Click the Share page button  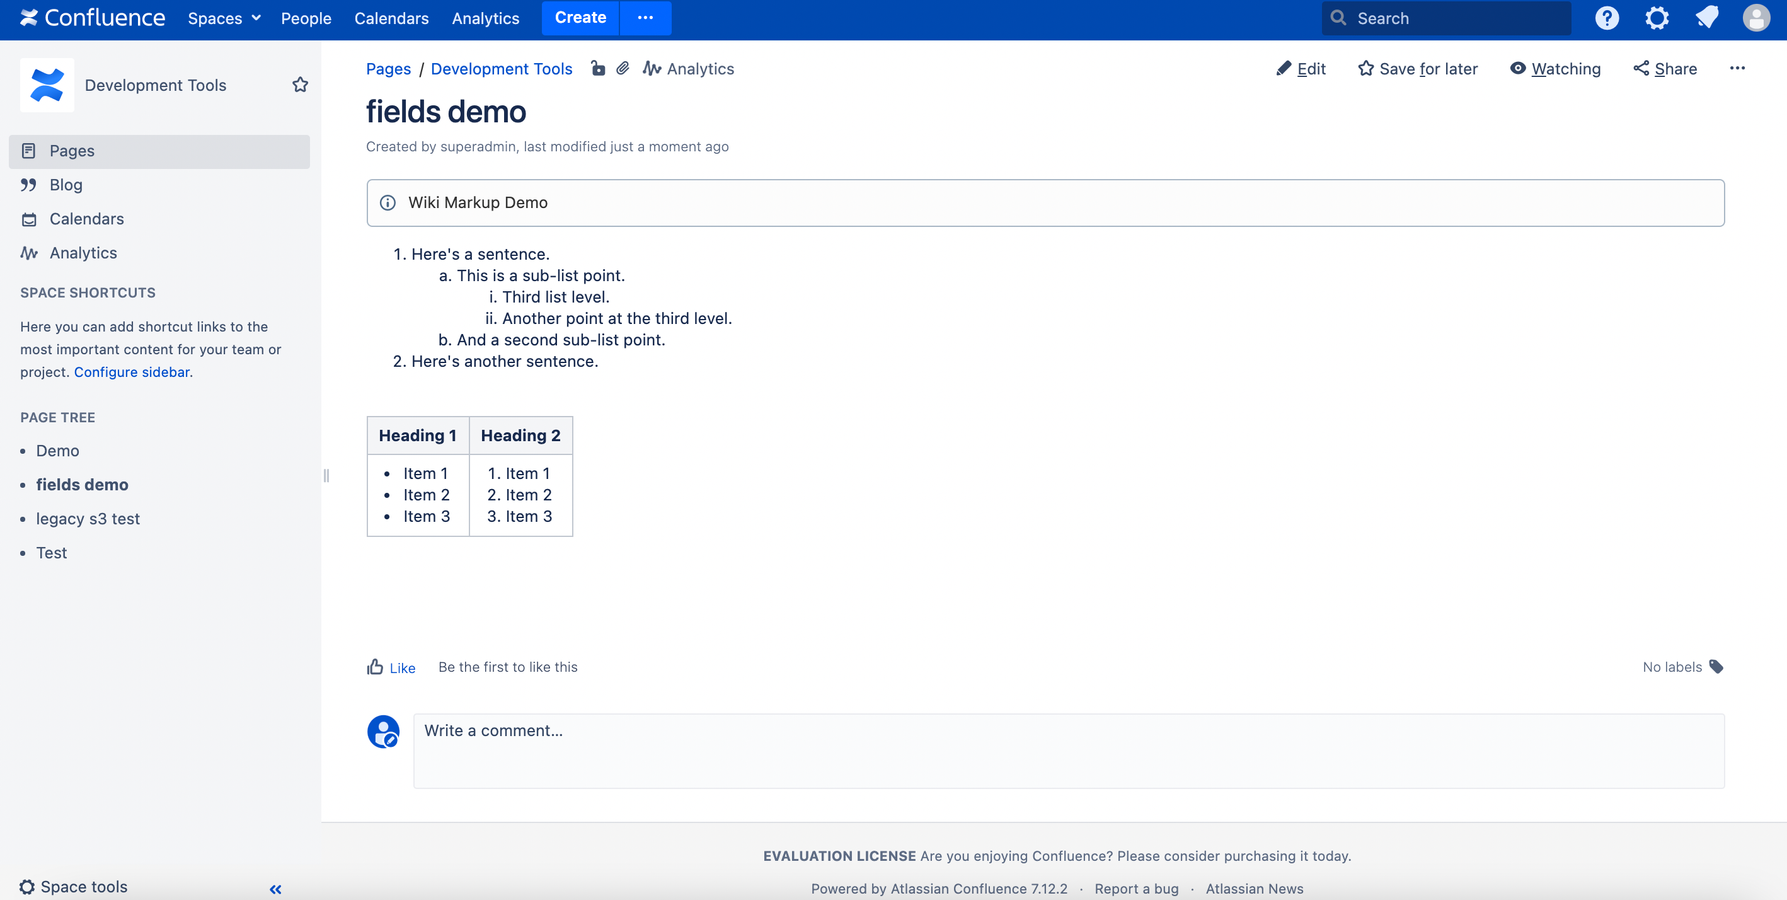tap(1665, 69)
